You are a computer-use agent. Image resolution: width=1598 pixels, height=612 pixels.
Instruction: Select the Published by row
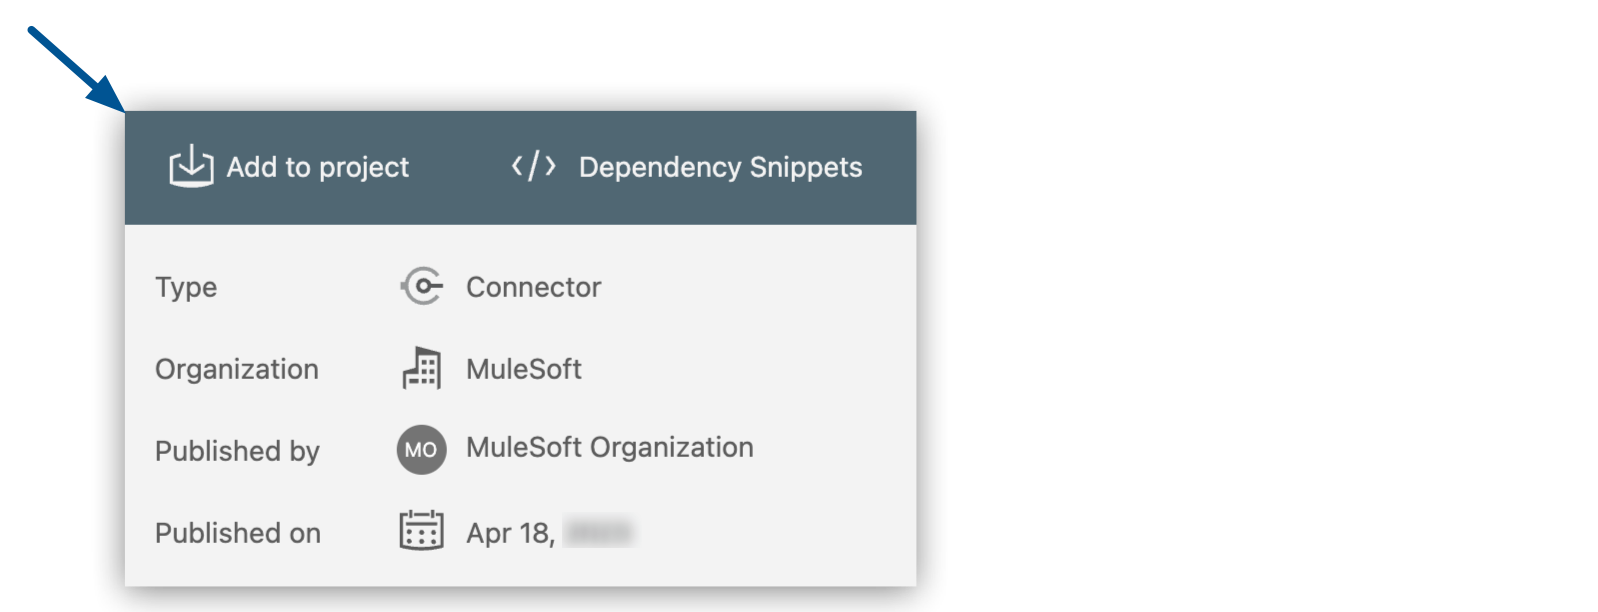(238, 451)
